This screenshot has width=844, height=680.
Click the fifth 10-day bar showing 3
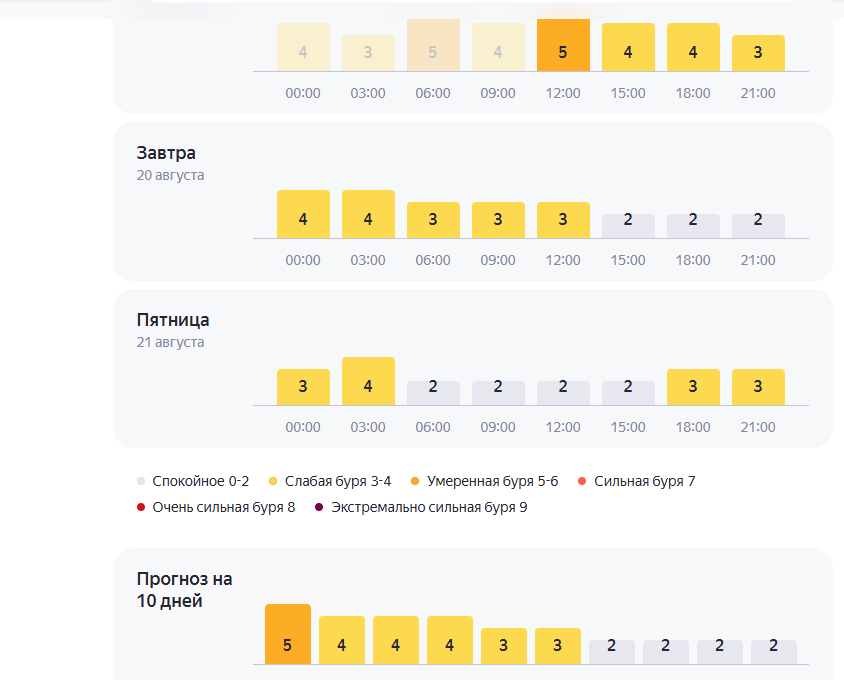(x=504, y=646)
